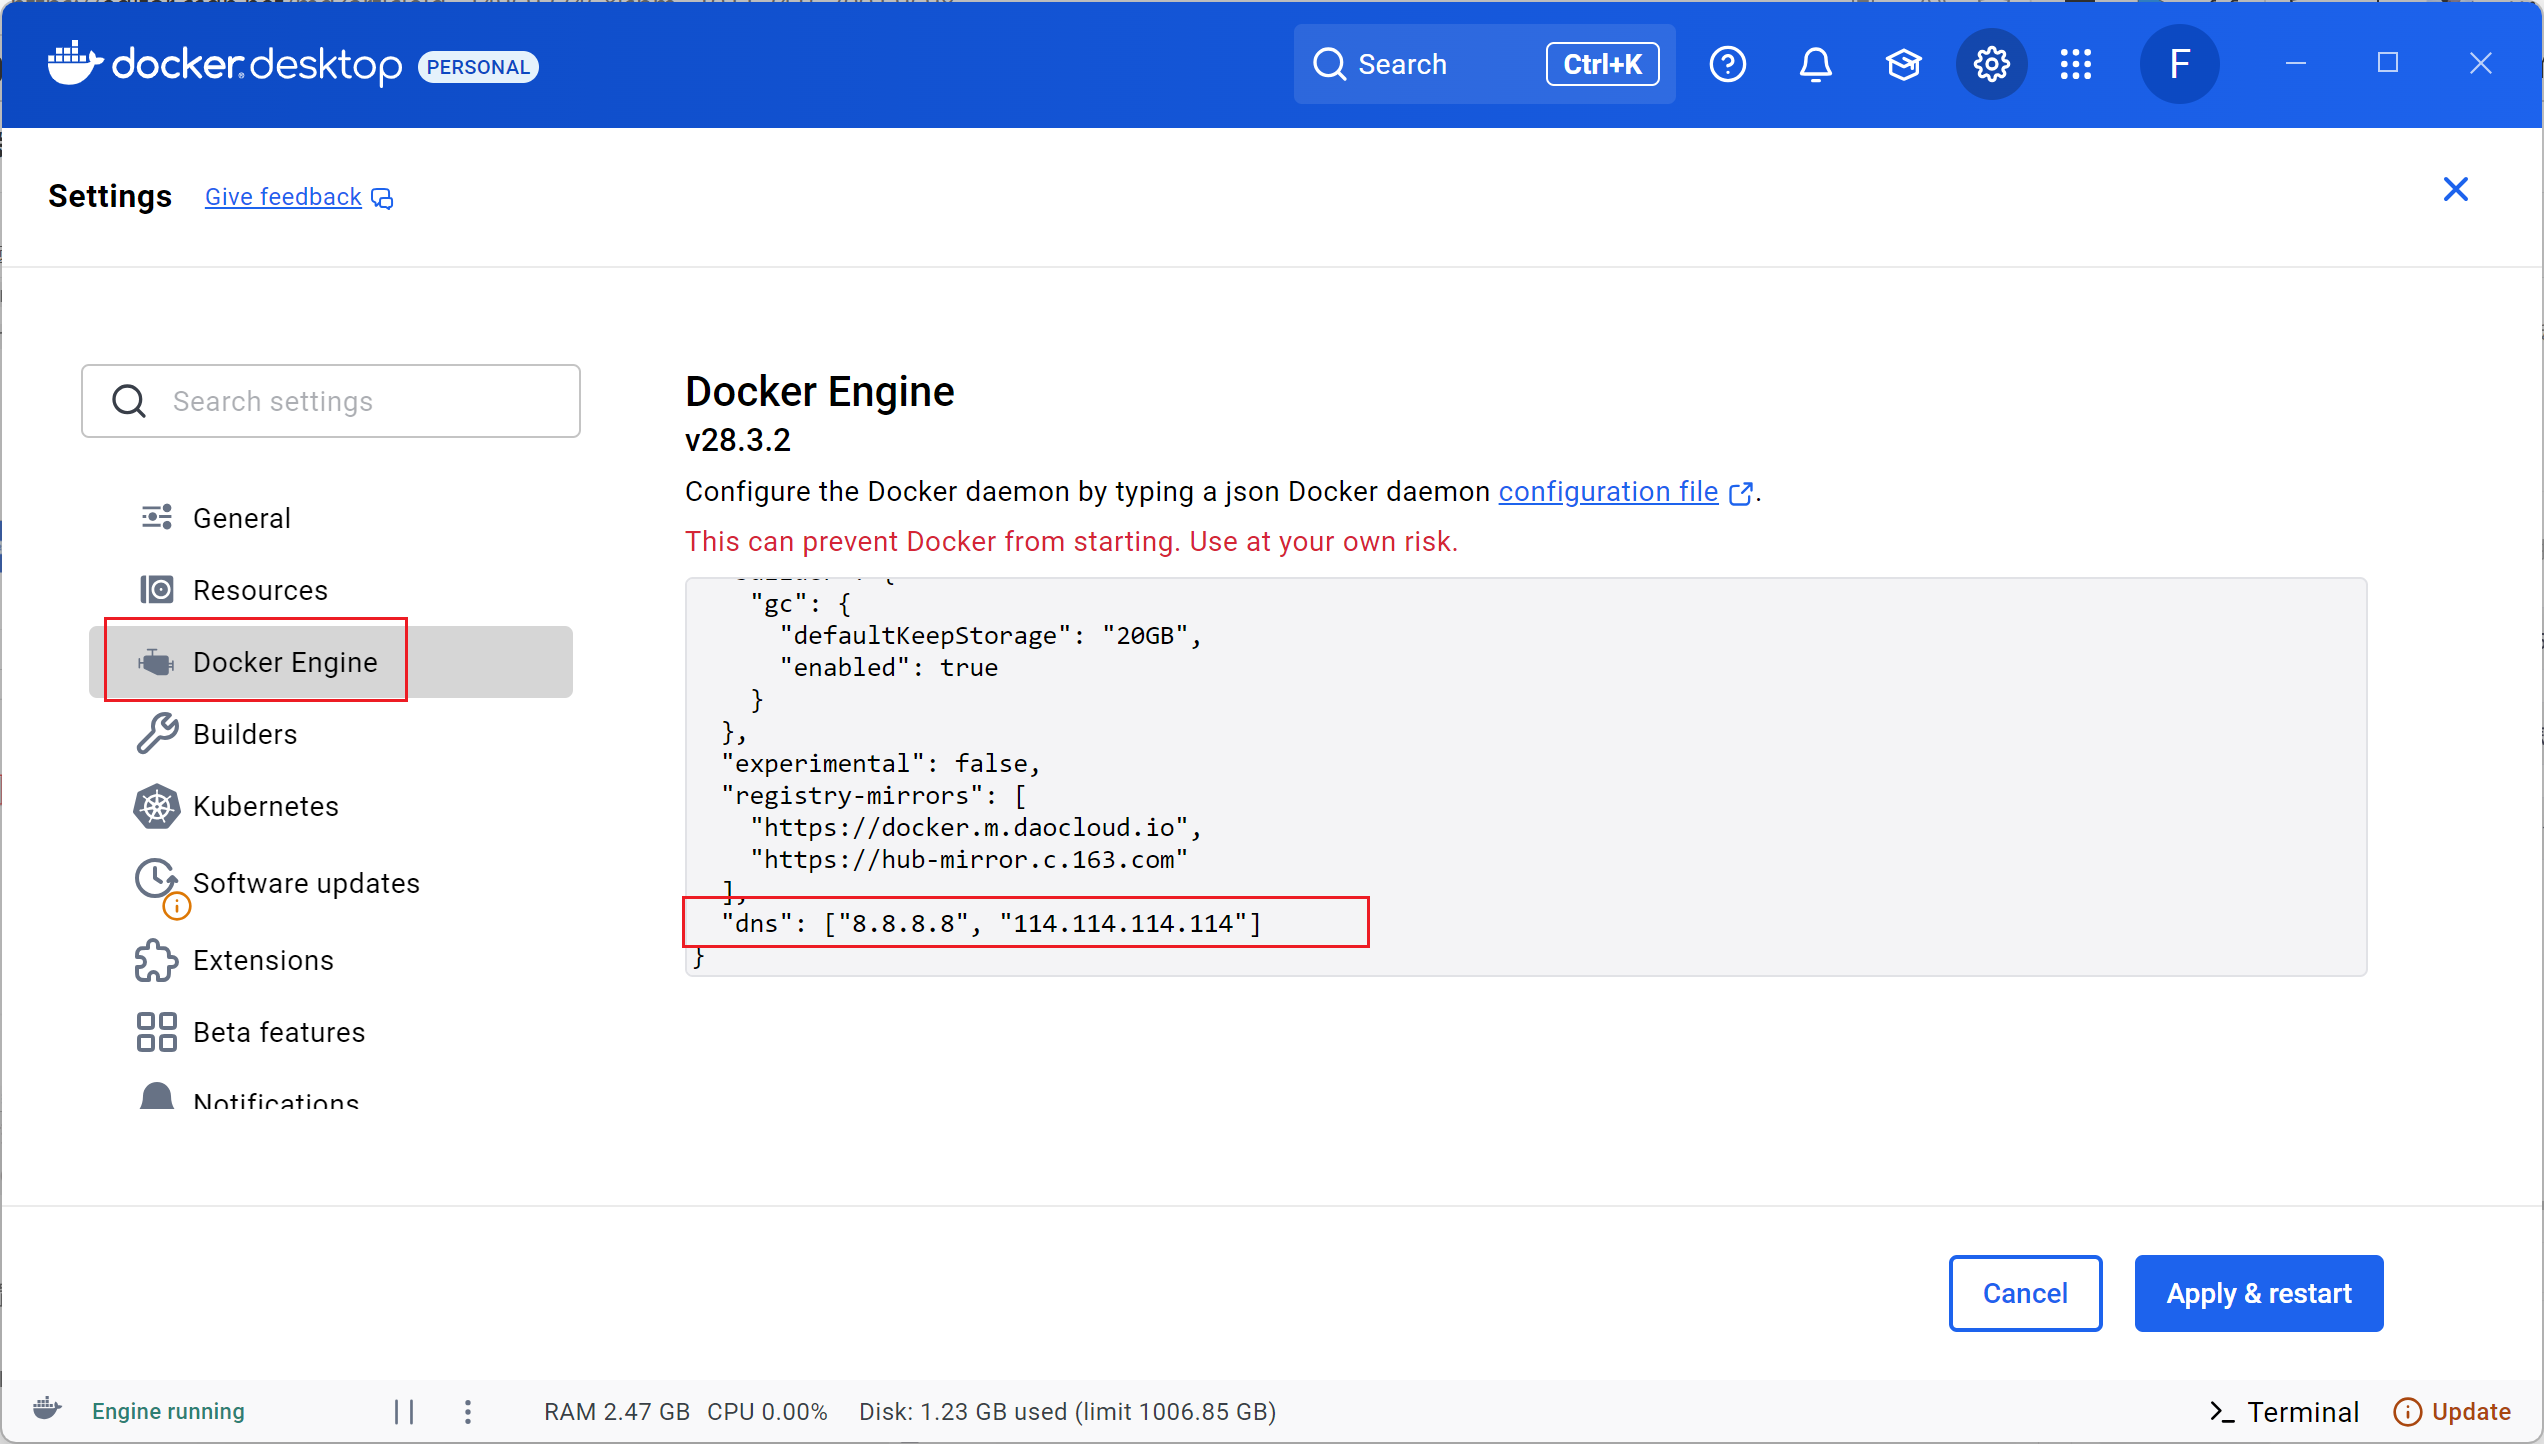This screenshot has width=2544, height=1444.
Task: Click the "experimental": false line in the editor
Action: click(x=881, y=764)
